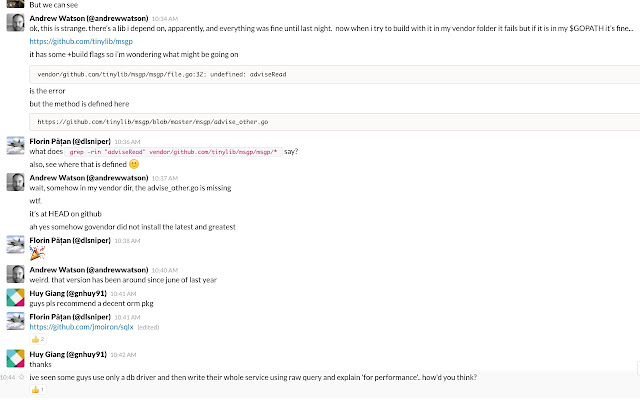This screenshot has height=400, width=640.
Task: Click the advise_other.go URL code block
Action: tap(335, 122)
